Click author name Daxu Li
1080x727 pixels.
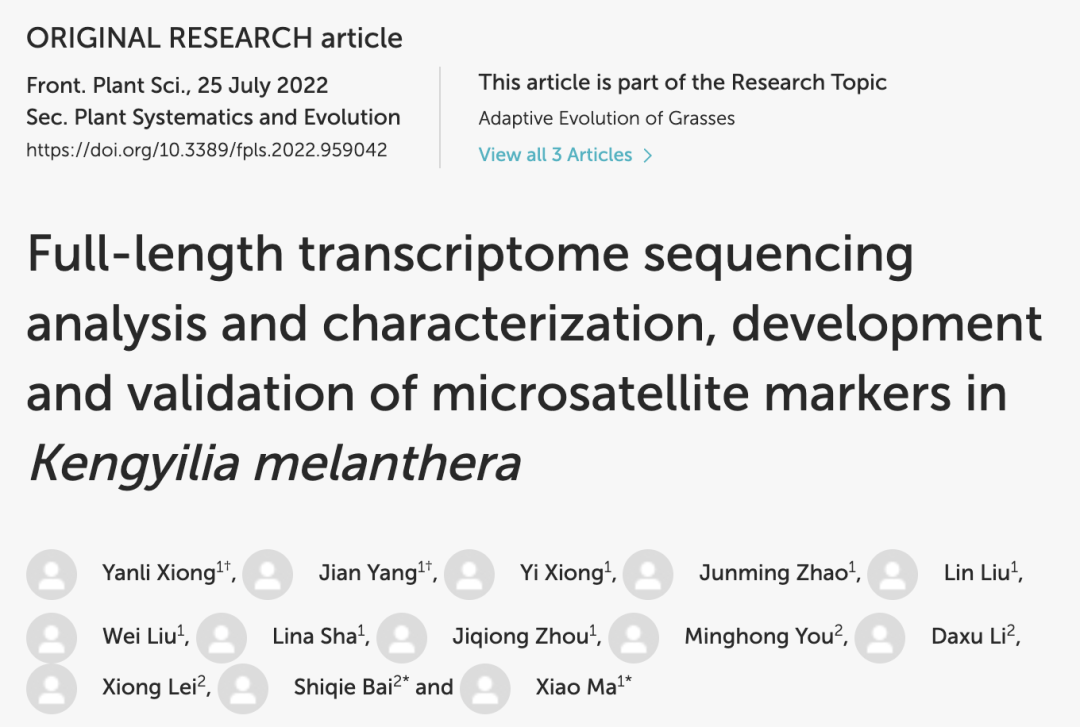tap(969, 636)
